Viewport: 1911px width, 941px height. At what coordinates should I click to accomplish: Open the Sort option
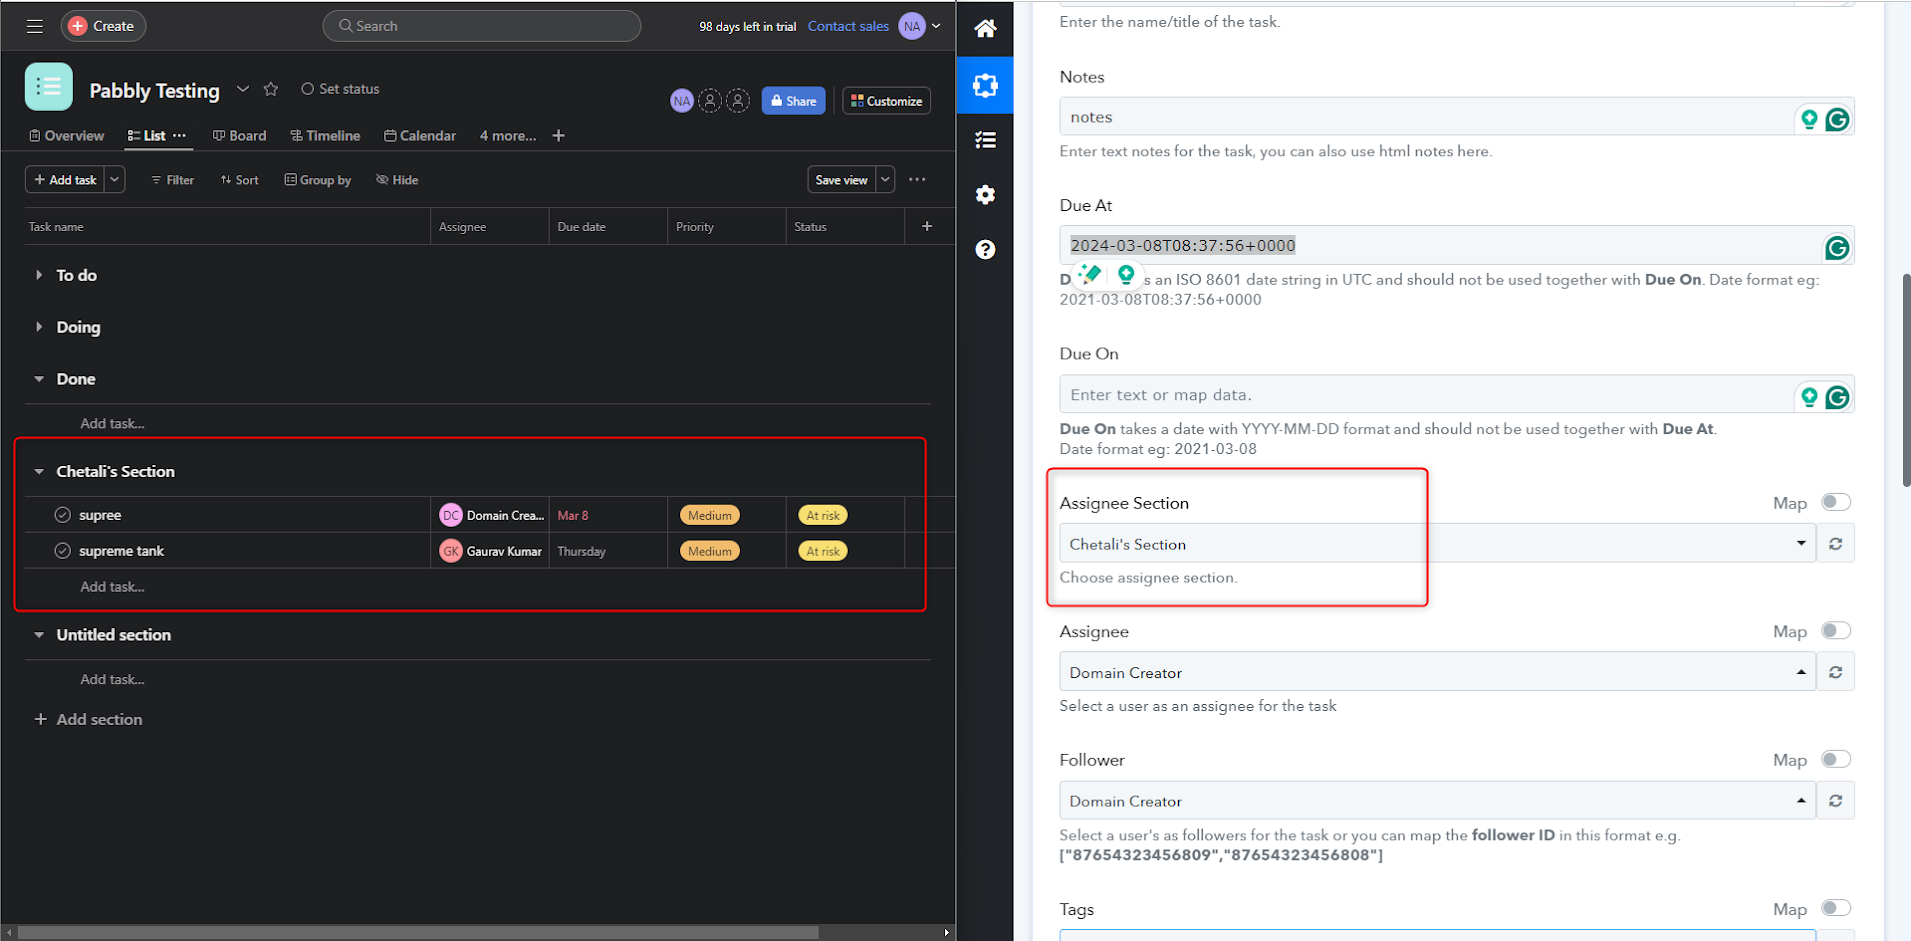click(240, 180)
